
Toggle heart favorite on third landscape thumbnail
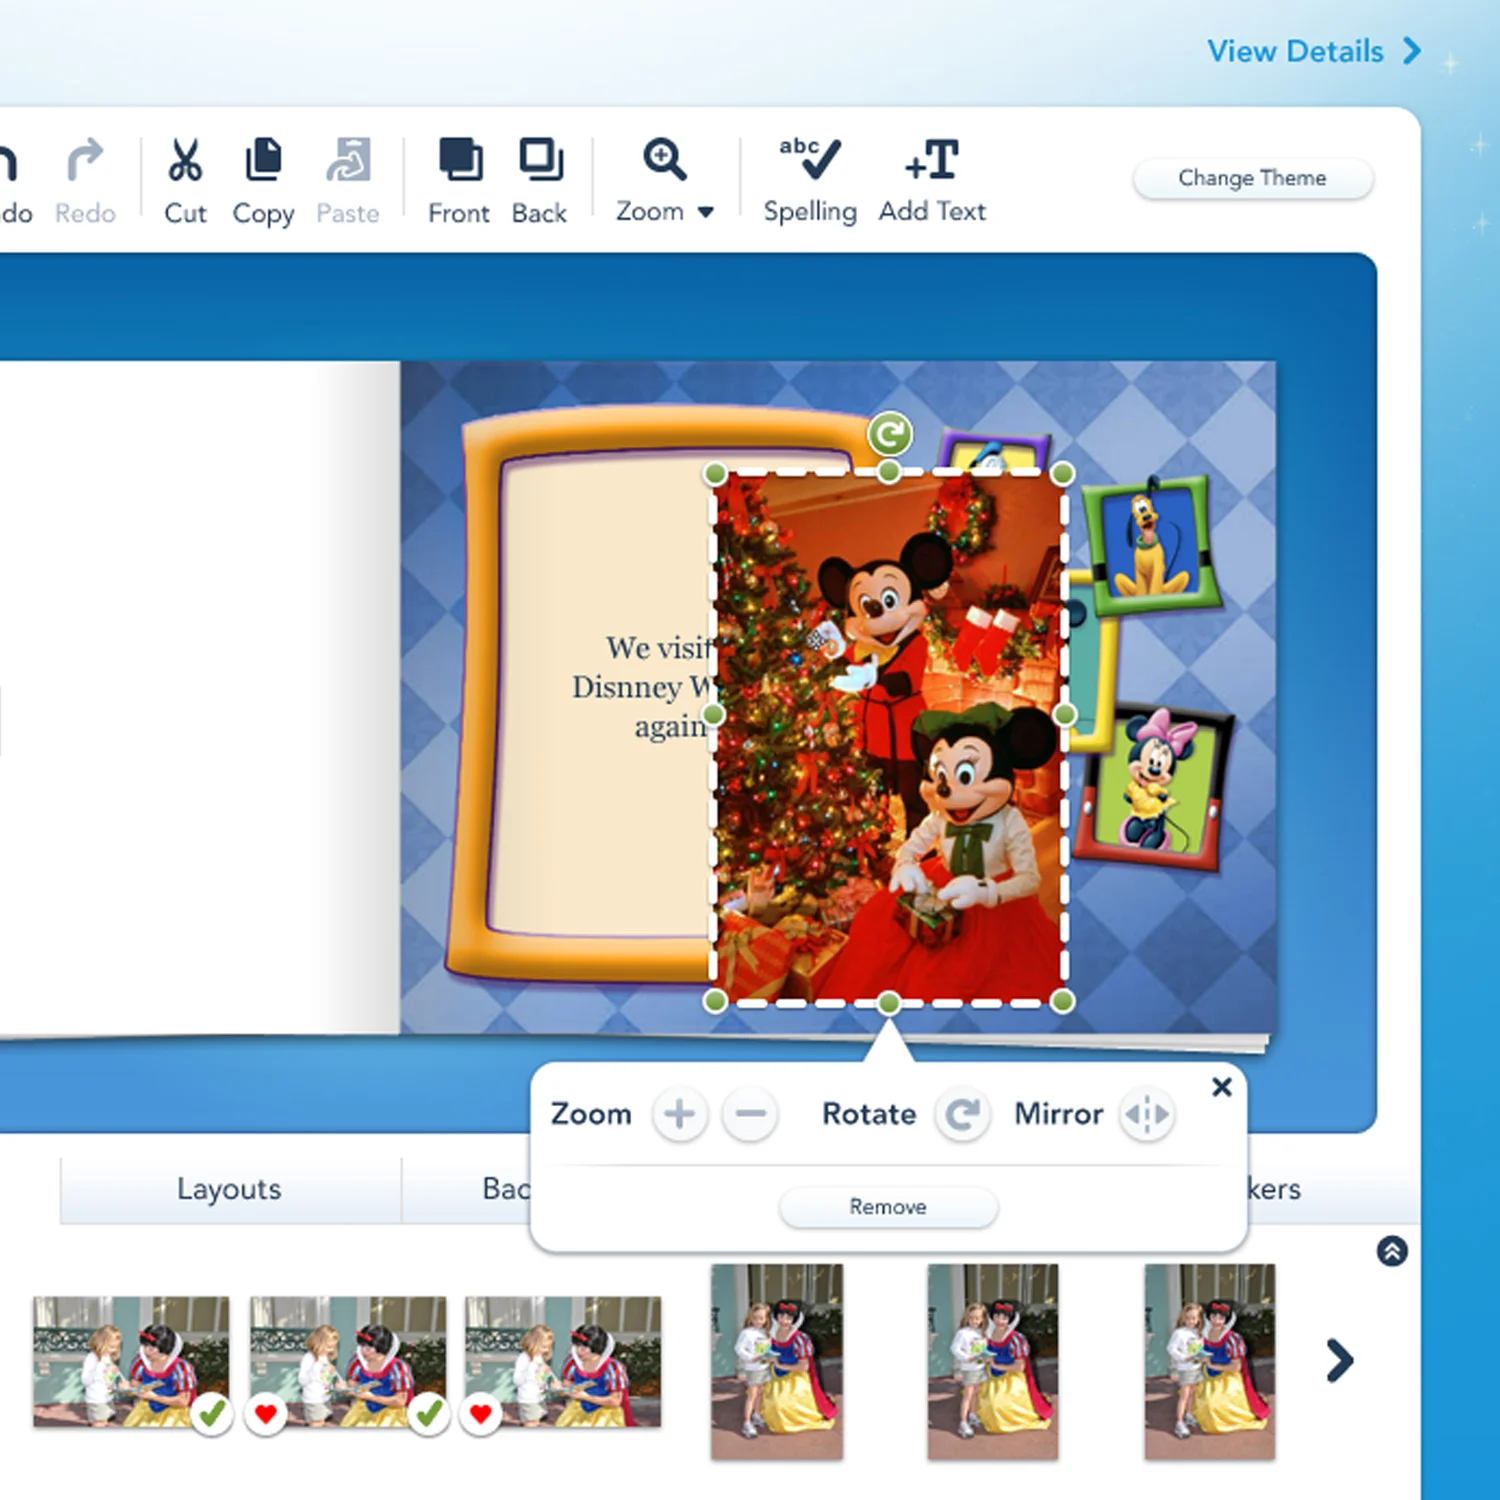[481, 1414]
